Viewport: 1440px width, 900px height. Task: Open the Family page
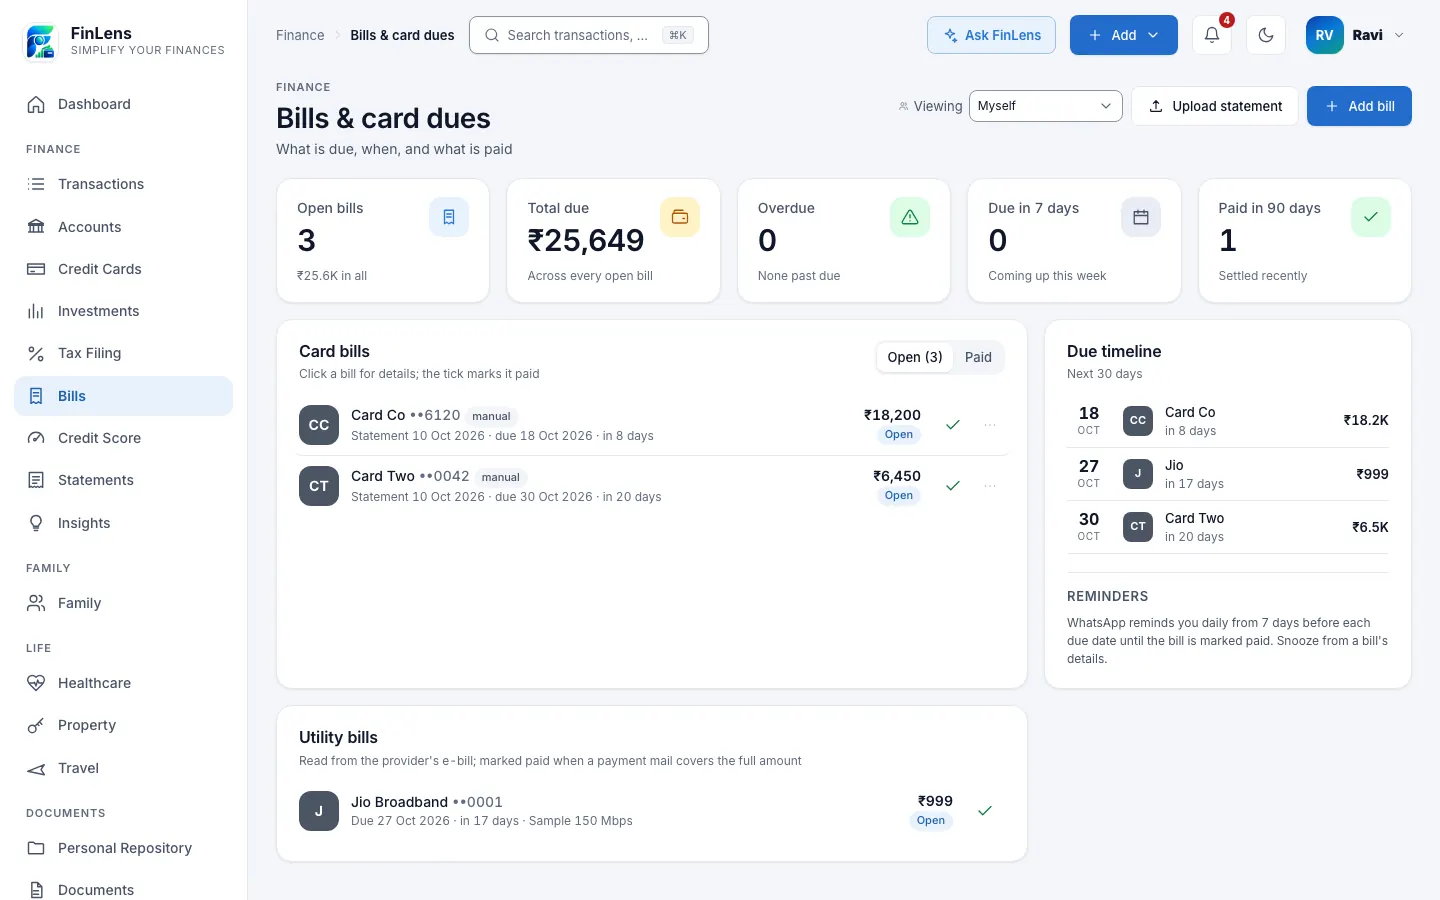click(x=124, y=603)
